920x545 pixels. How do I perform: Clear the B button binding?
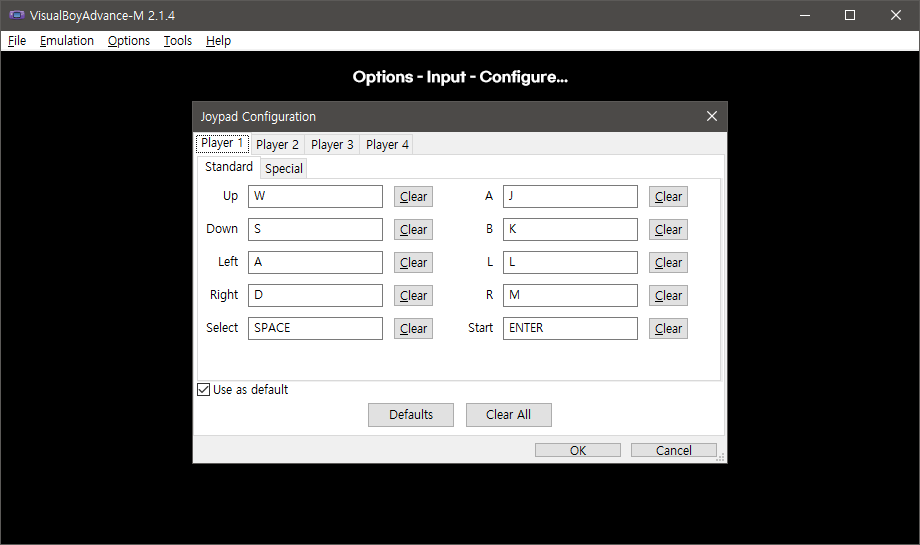[668, 229]
